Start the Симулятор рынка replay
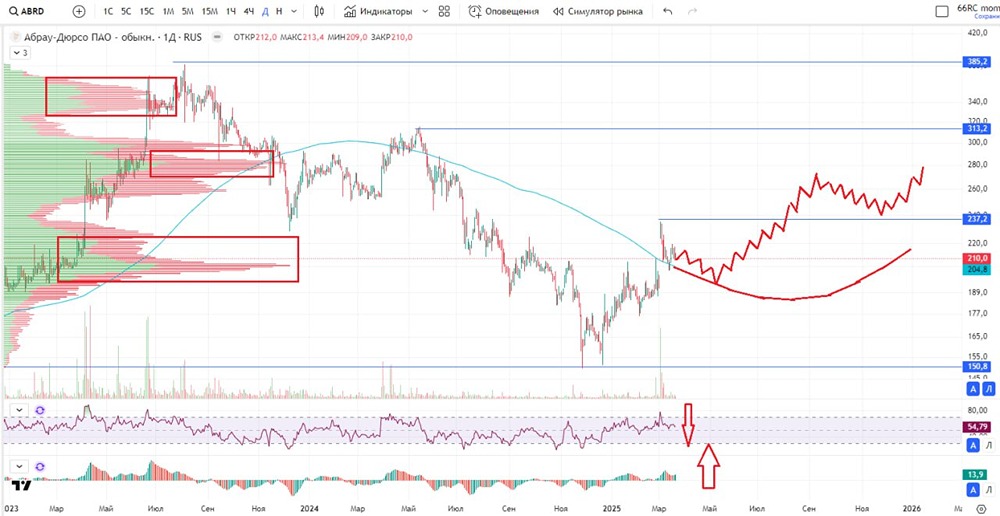 (598, 11)
